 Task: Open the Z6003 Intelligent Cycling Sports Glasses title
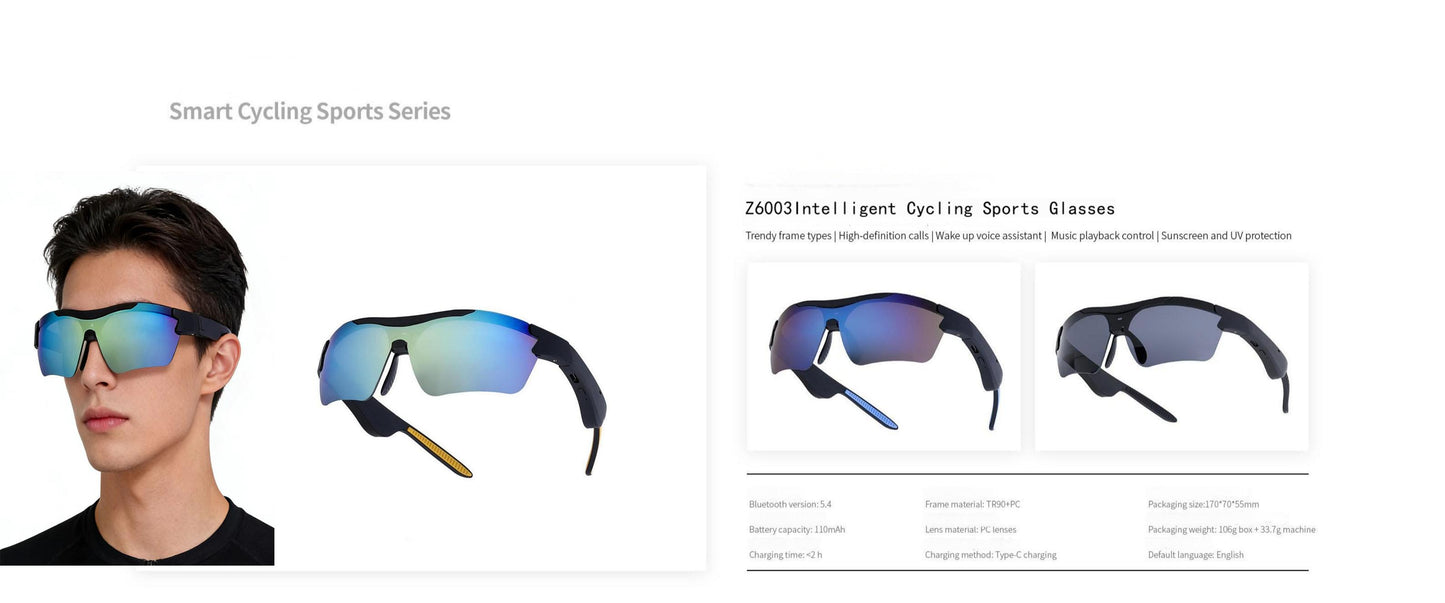(x=930, y=209)
